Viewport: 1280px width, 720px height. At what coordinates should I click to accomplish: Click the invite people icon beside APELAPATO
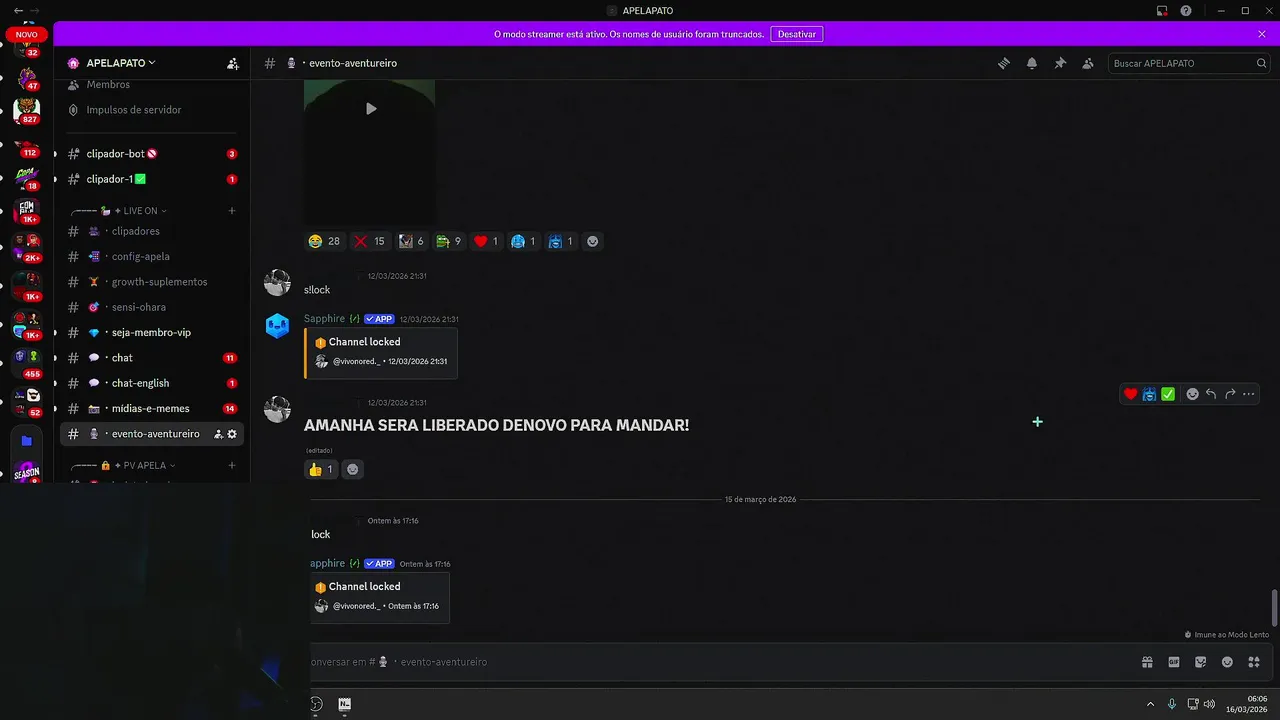click(233, 63)
